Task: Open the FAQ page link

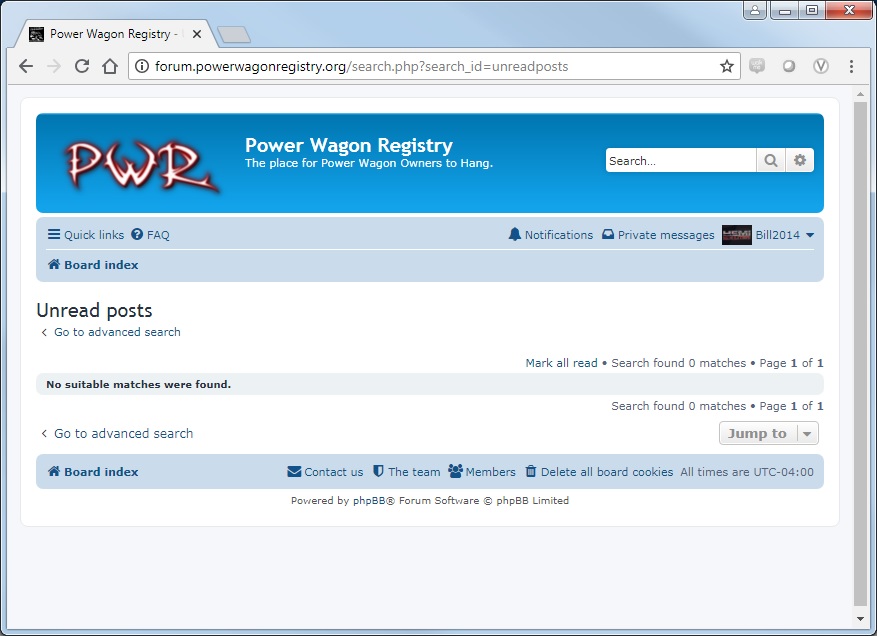Action: tap(158, 235)
